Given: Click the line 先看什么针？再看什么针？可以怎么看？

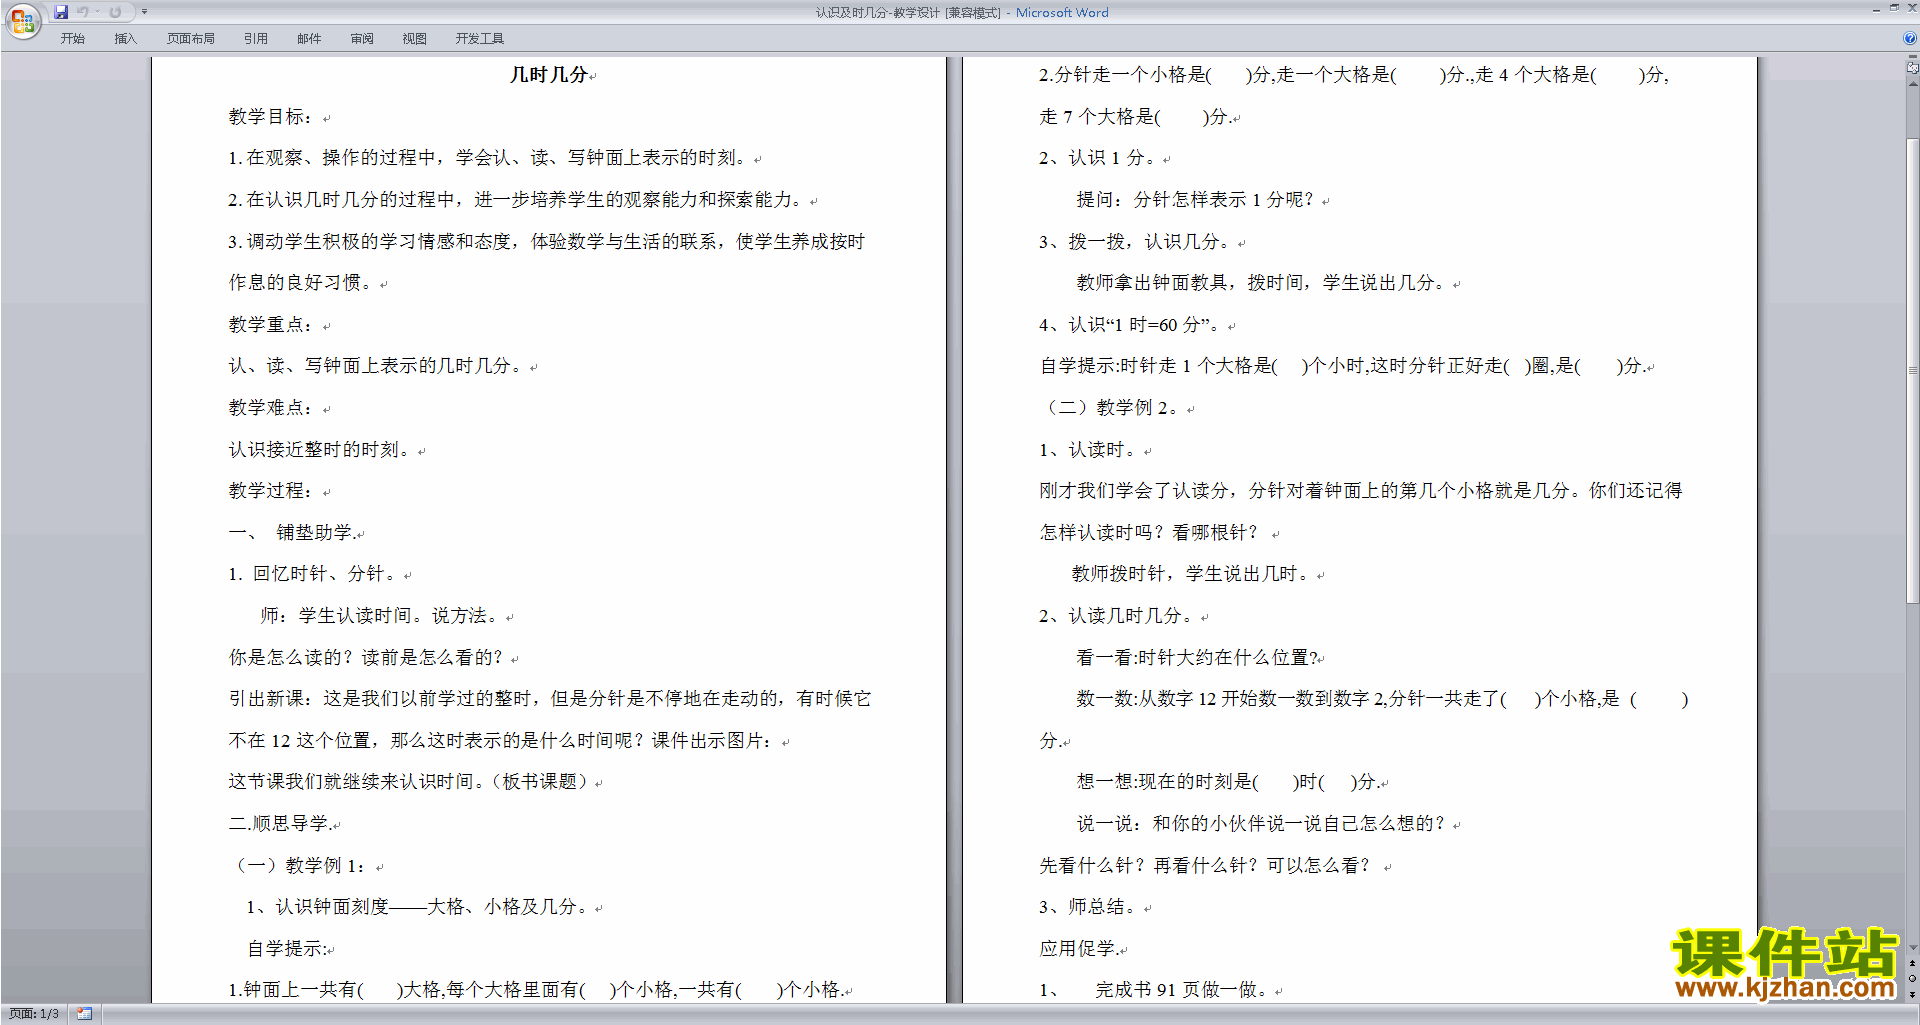Looking at the screenshot, I should coord(1208,866).
